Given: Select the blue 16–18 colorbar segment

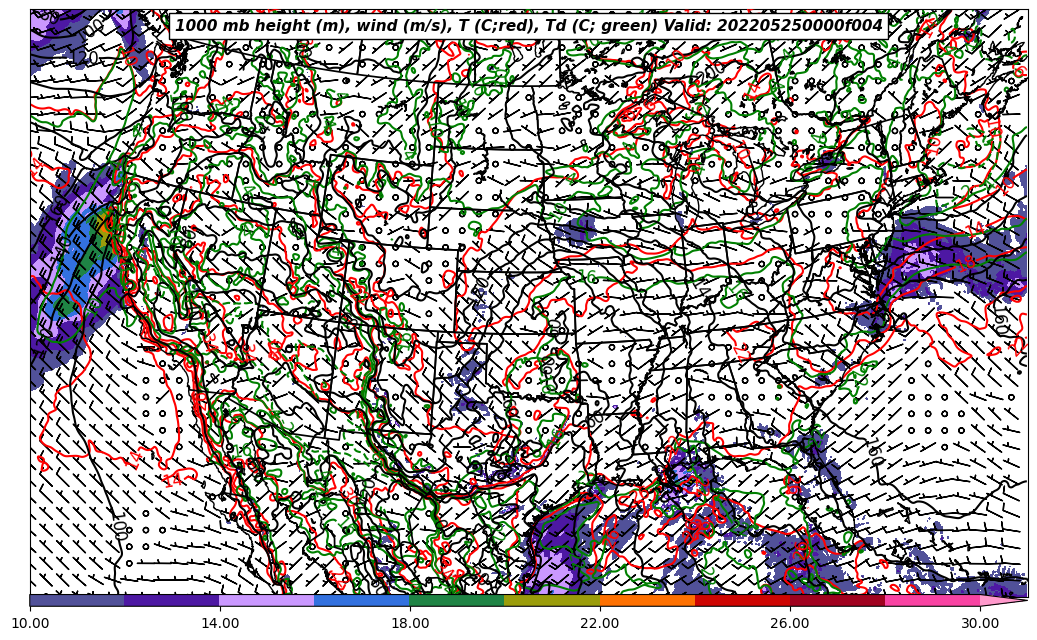Looking at the screenshot, I should point(362,600).
